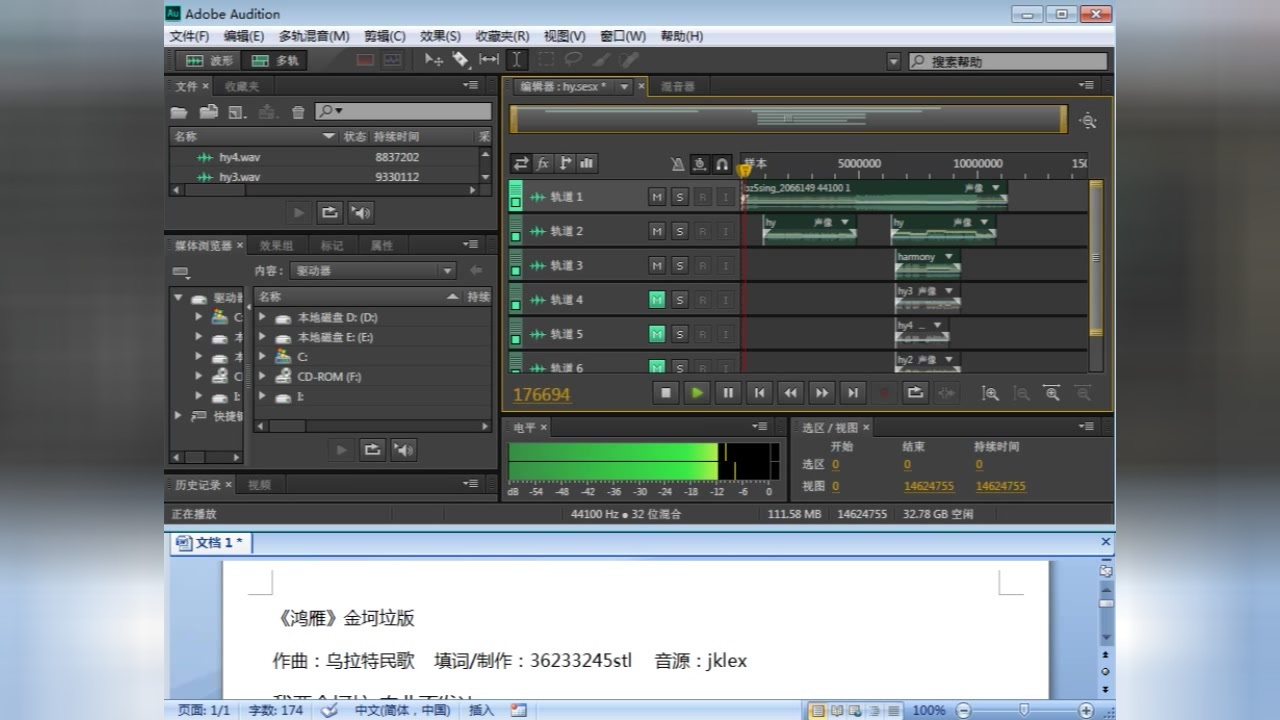Toggle loop playback in transport
The width and height of the screenshot is (1280, 720).
(914, 393)
